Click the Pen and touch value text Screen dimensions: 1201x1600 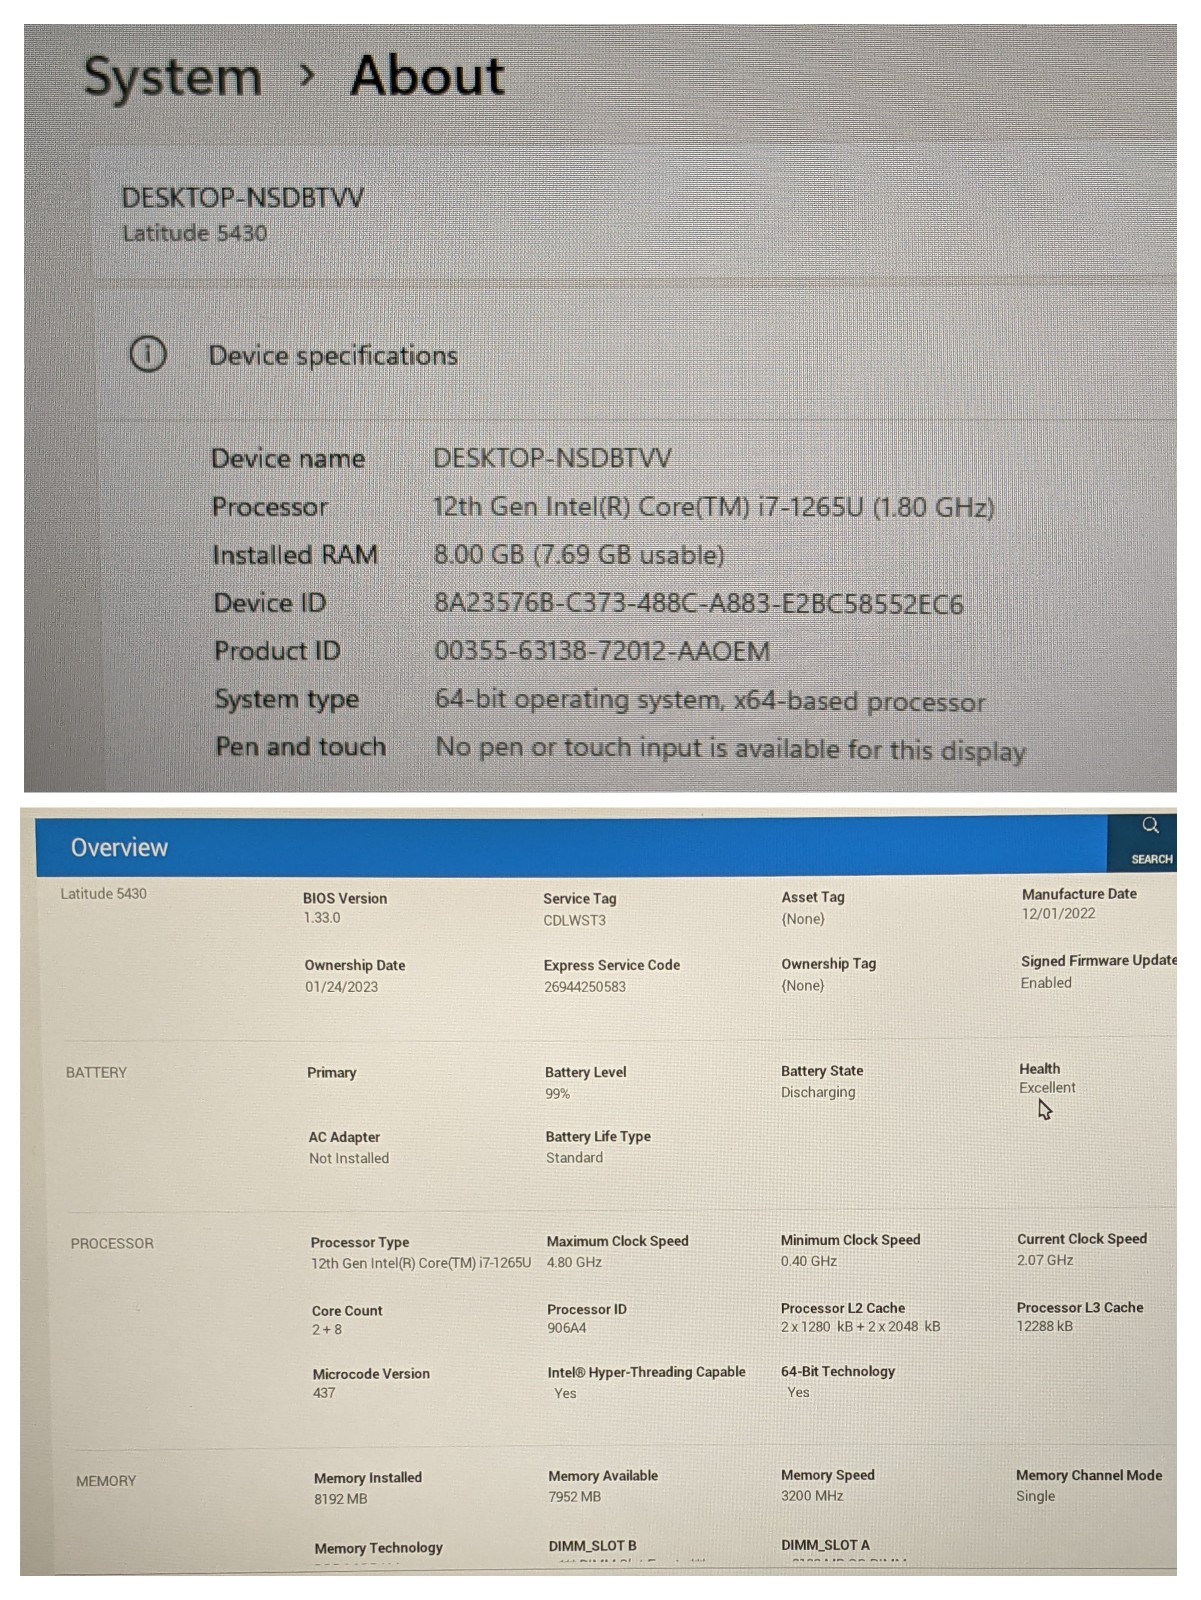click(x=731, y=749)
